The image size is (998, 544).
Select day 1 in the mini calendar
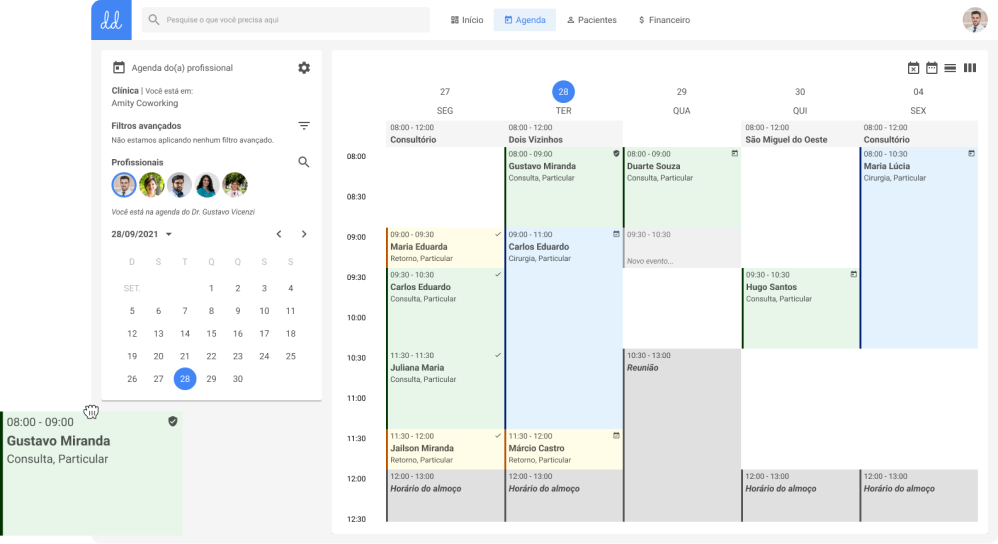(211, 288)
